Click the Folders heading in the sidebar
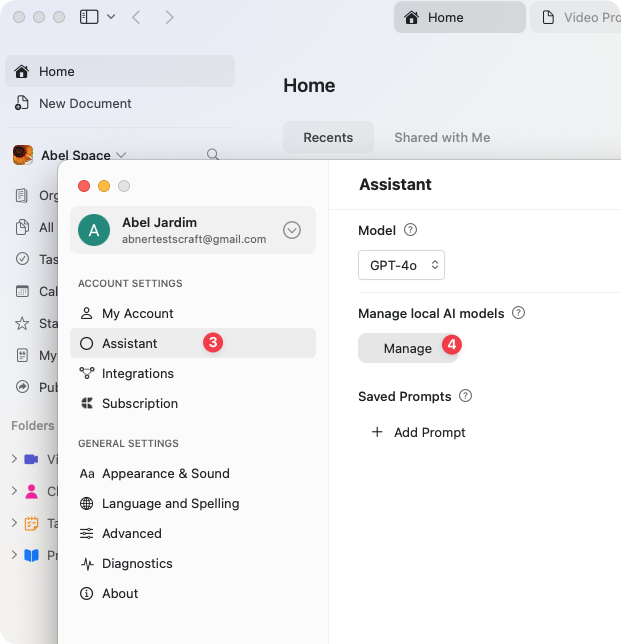Screen dimensions: 621x644 tap(32, 426)
